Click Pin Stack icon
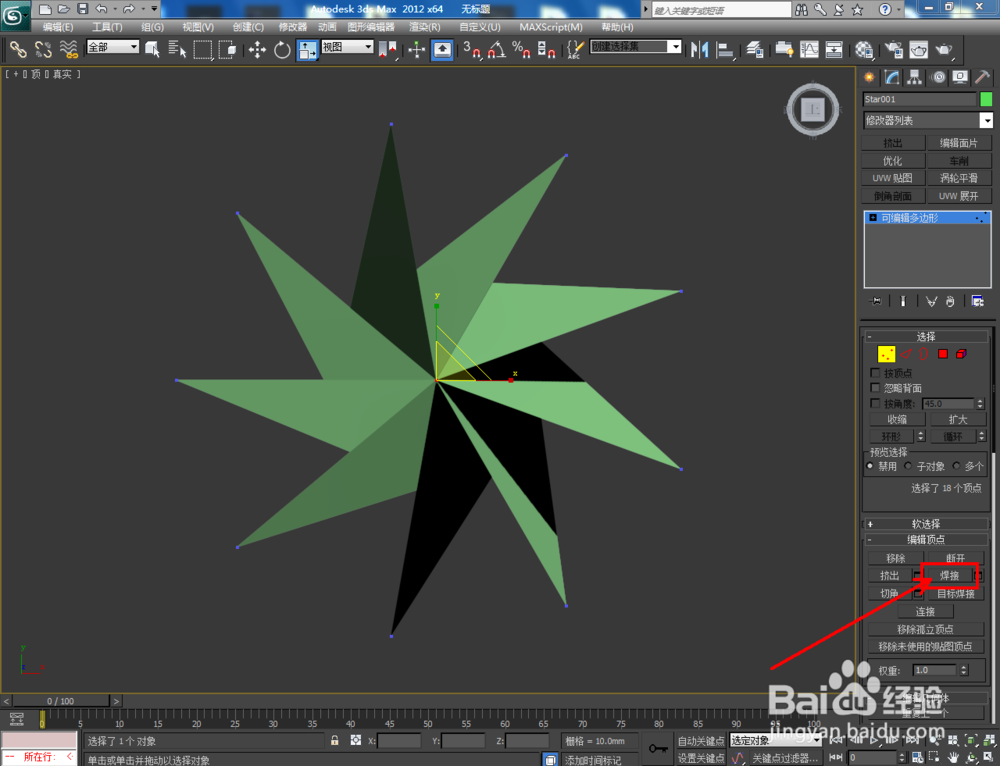This screenshot has height=766, width=1000. pos(876,301)
